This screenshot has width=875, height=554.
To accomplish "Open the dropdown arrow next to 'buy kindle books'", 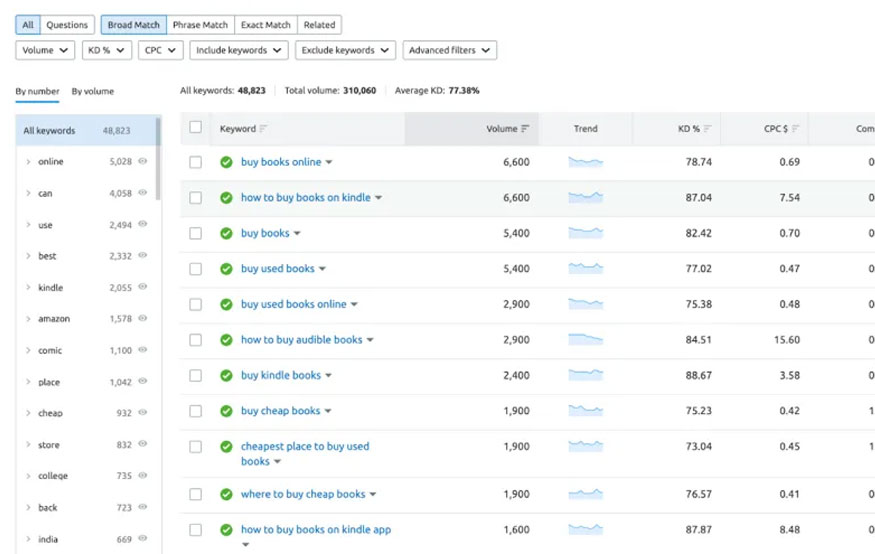I will click(329, 376).
